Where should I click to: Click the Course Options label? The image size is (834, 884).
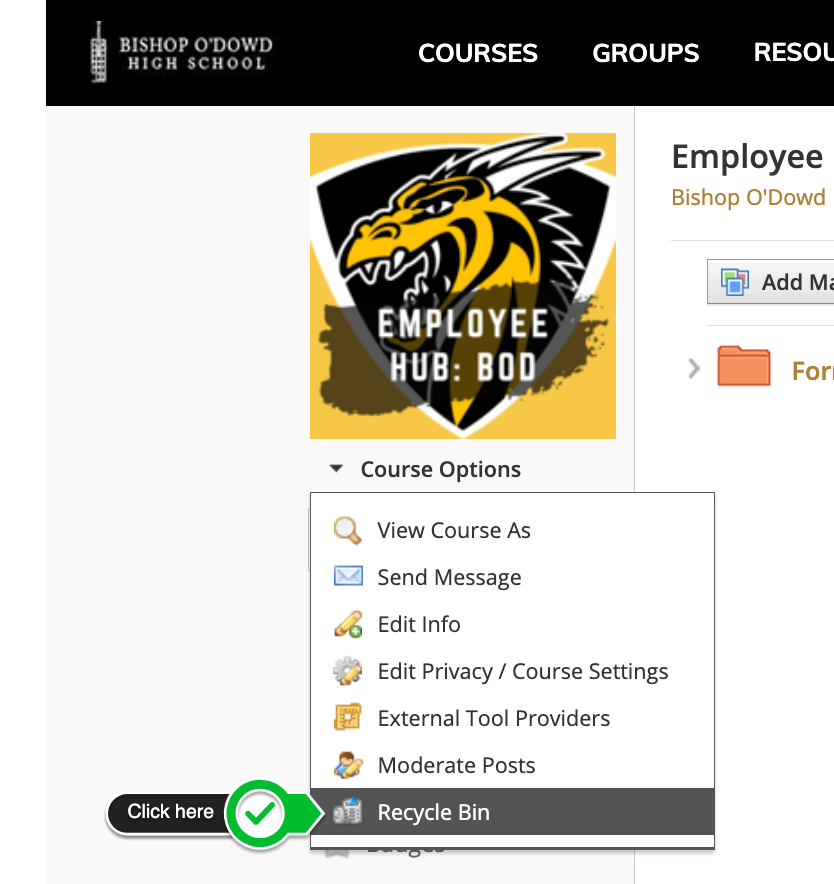point(440,469)
